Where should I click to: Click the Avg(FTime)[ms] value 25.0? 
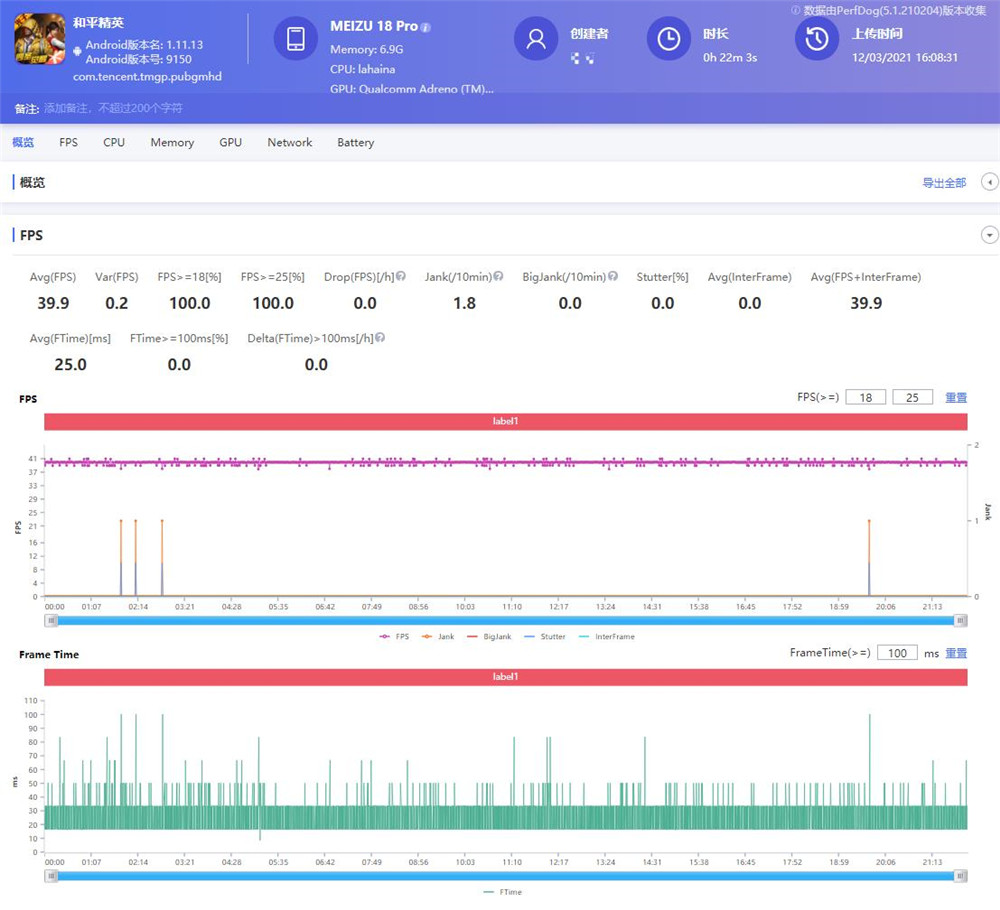click(70, 364)
